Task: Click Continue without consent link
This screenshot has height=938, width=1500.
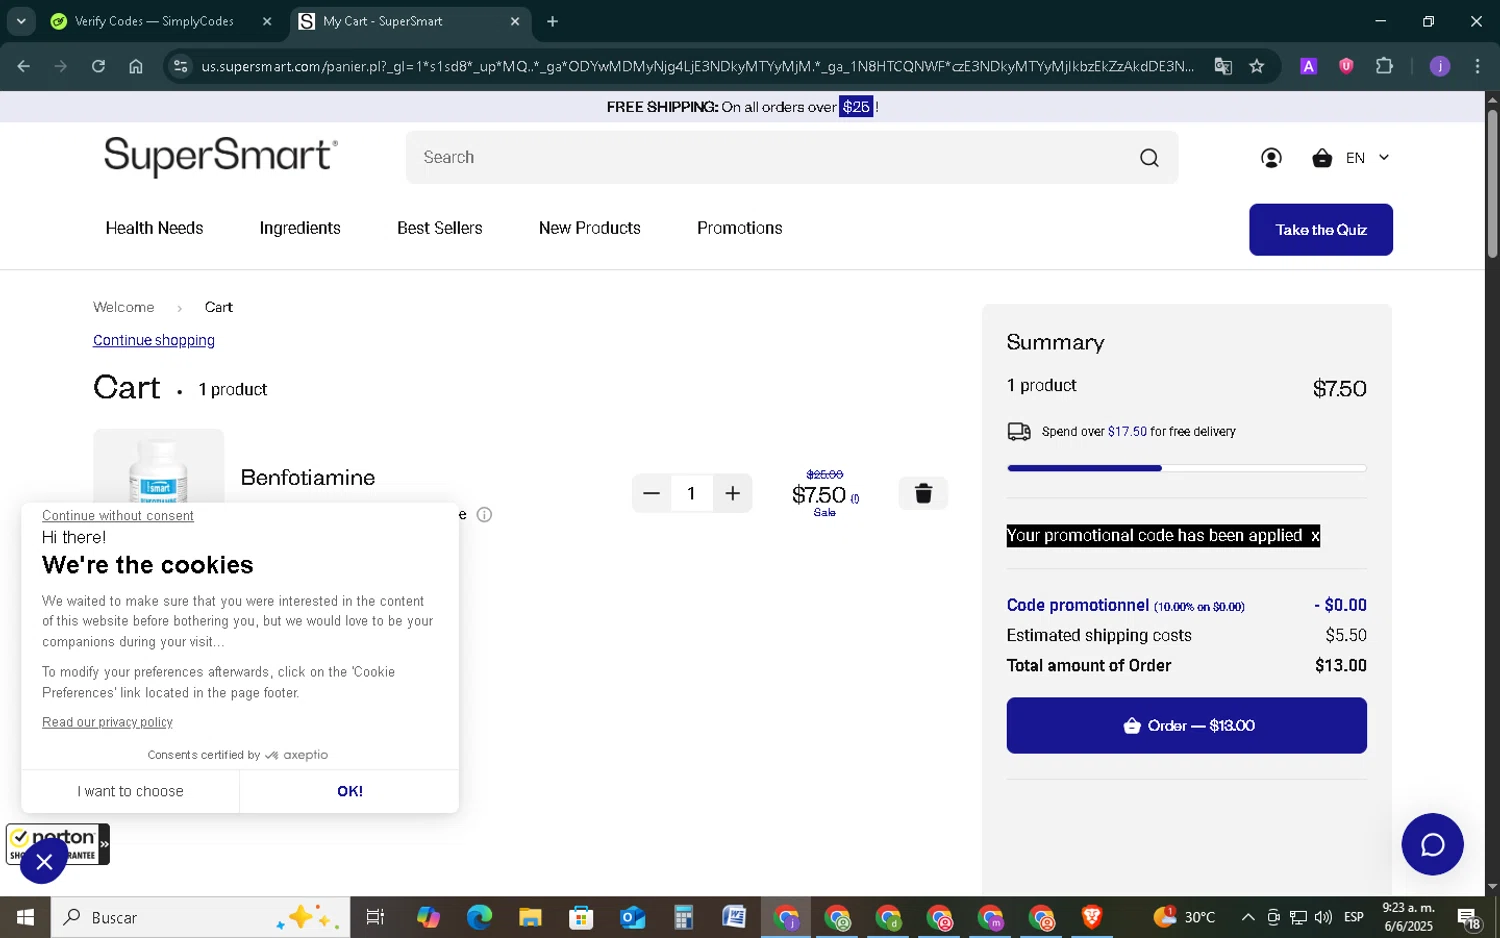Action: click(118, 516)
